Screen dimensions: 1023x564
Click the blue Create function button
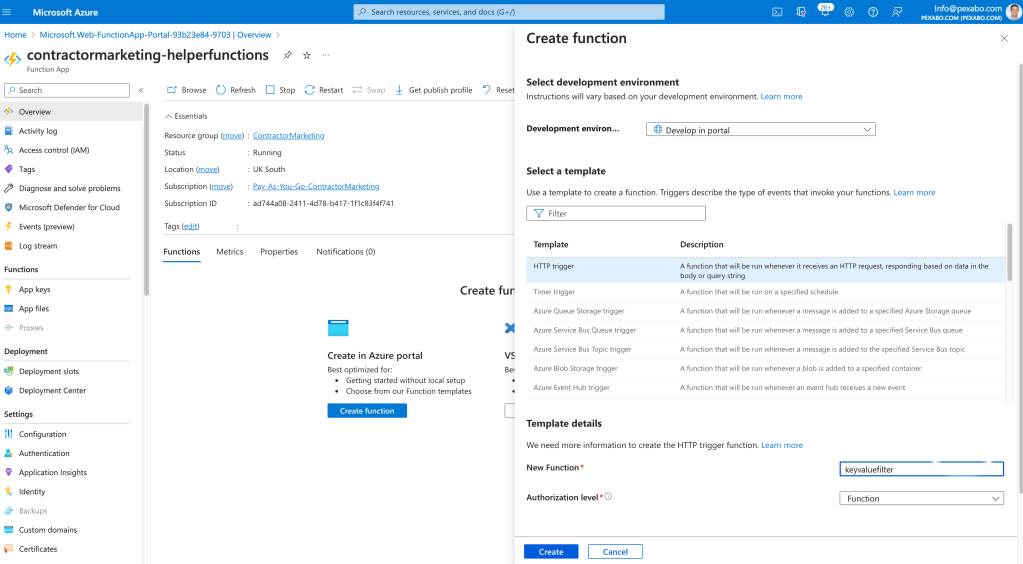coord(367,411)
